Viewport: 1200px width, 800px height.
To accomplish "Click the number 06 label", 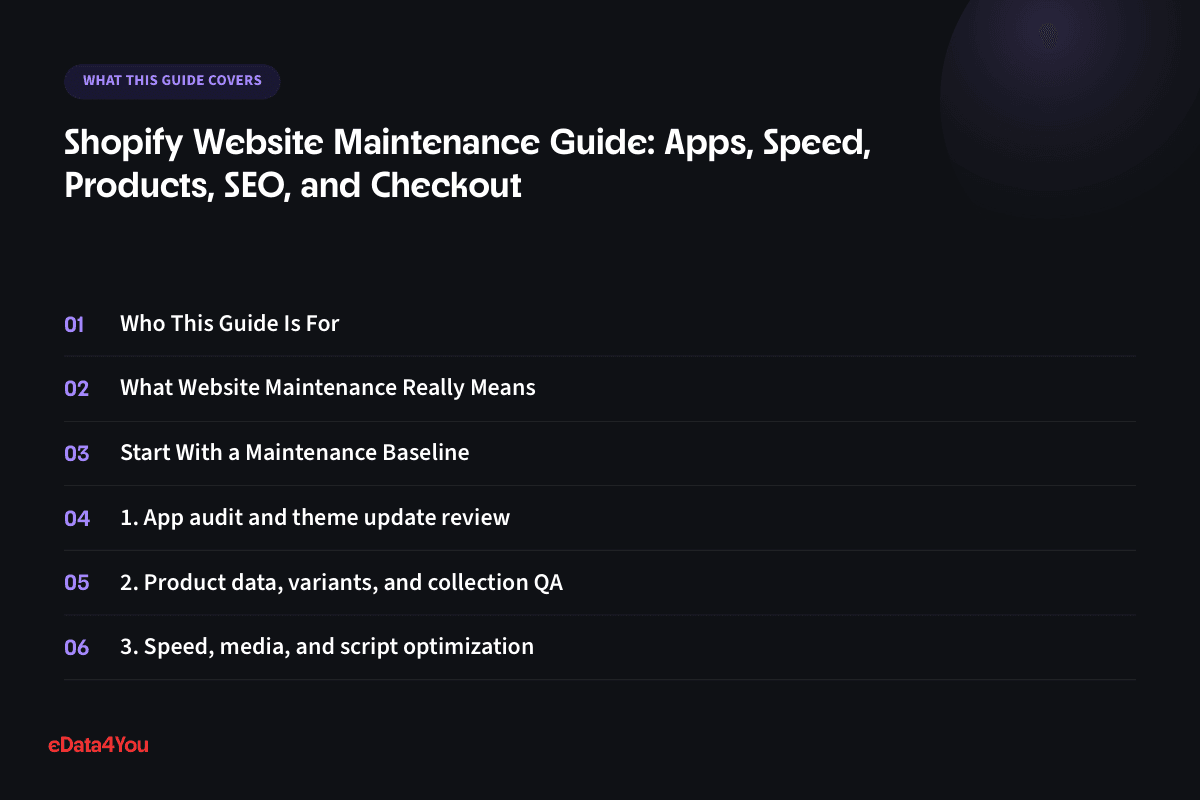I will click(x=77, y=647).
